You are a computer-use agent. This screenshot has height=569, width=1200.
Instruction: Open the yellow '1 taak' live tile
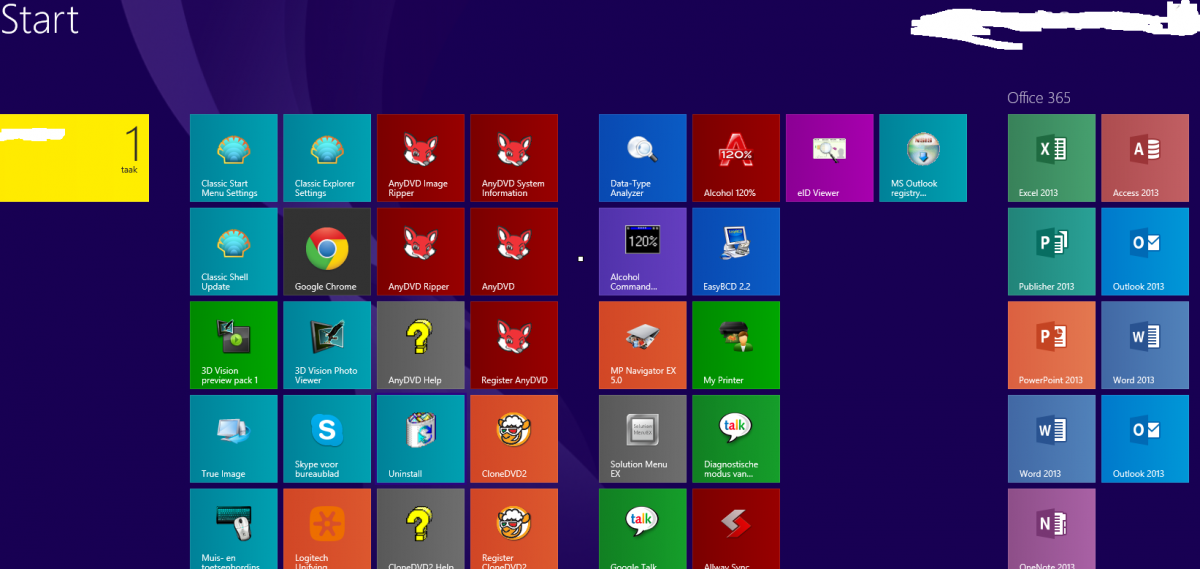[74, 158]
